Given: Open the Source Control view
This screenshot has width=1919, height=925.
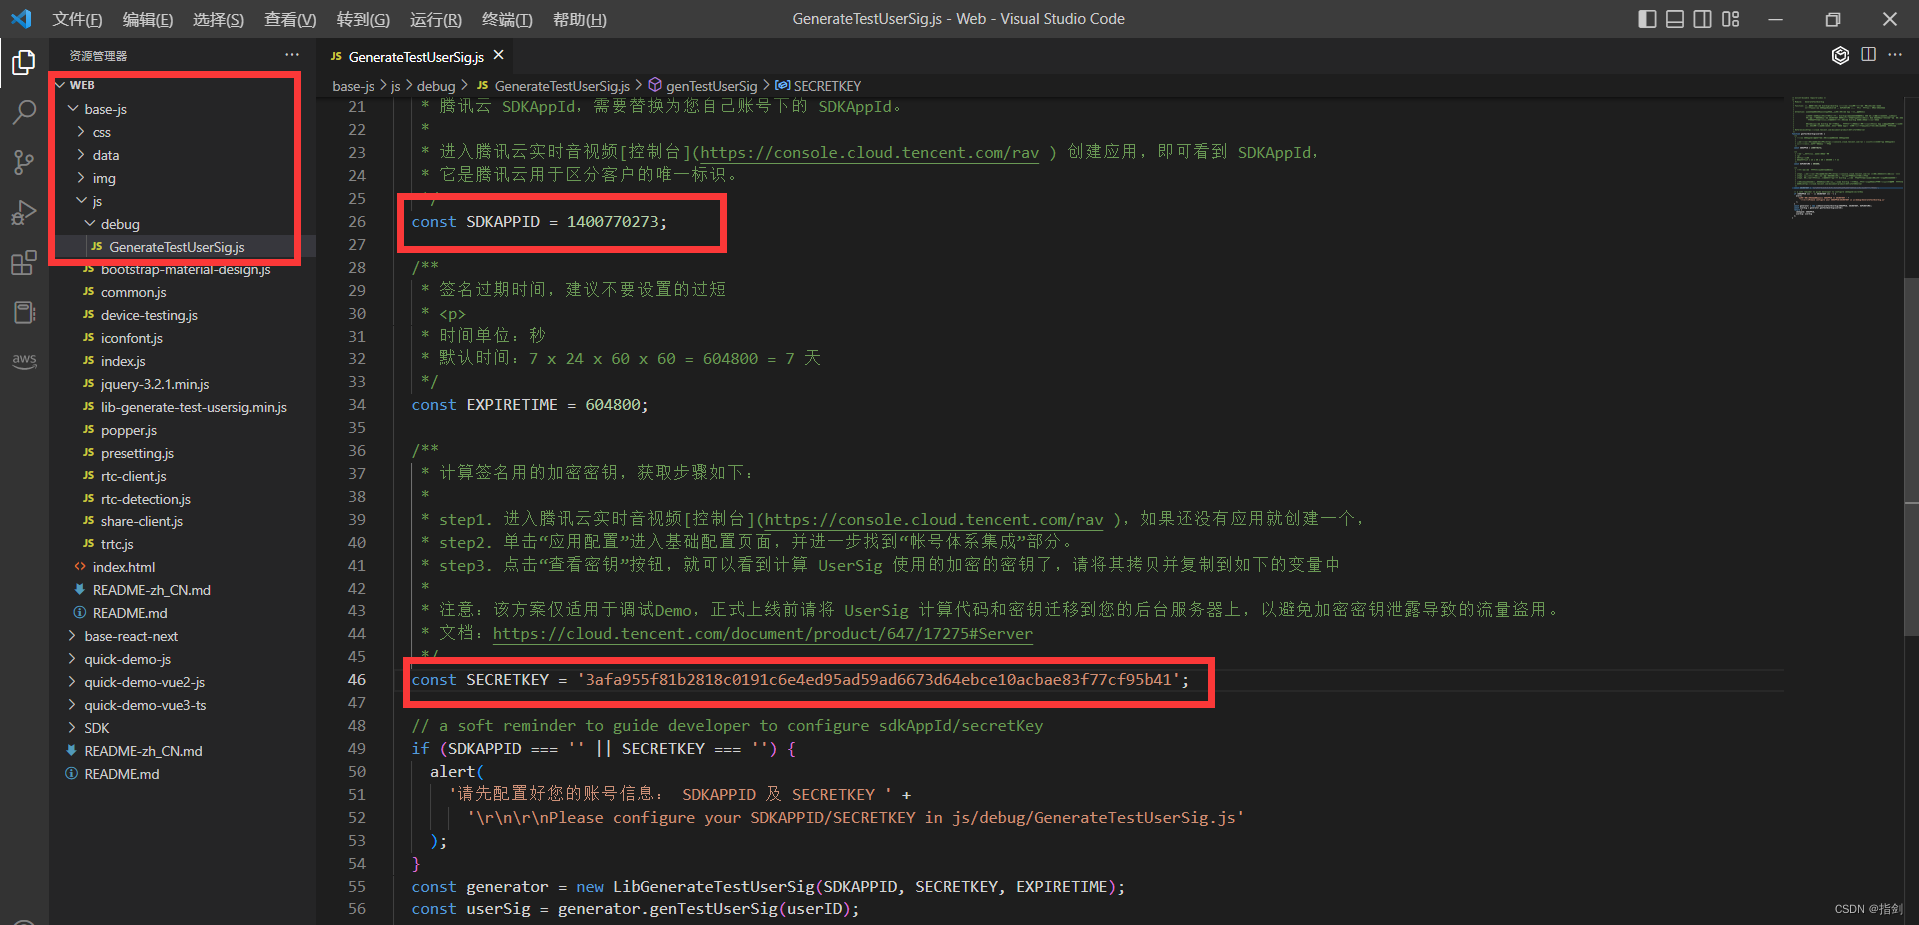Looking at the screenshot, I should pos(24,162).
